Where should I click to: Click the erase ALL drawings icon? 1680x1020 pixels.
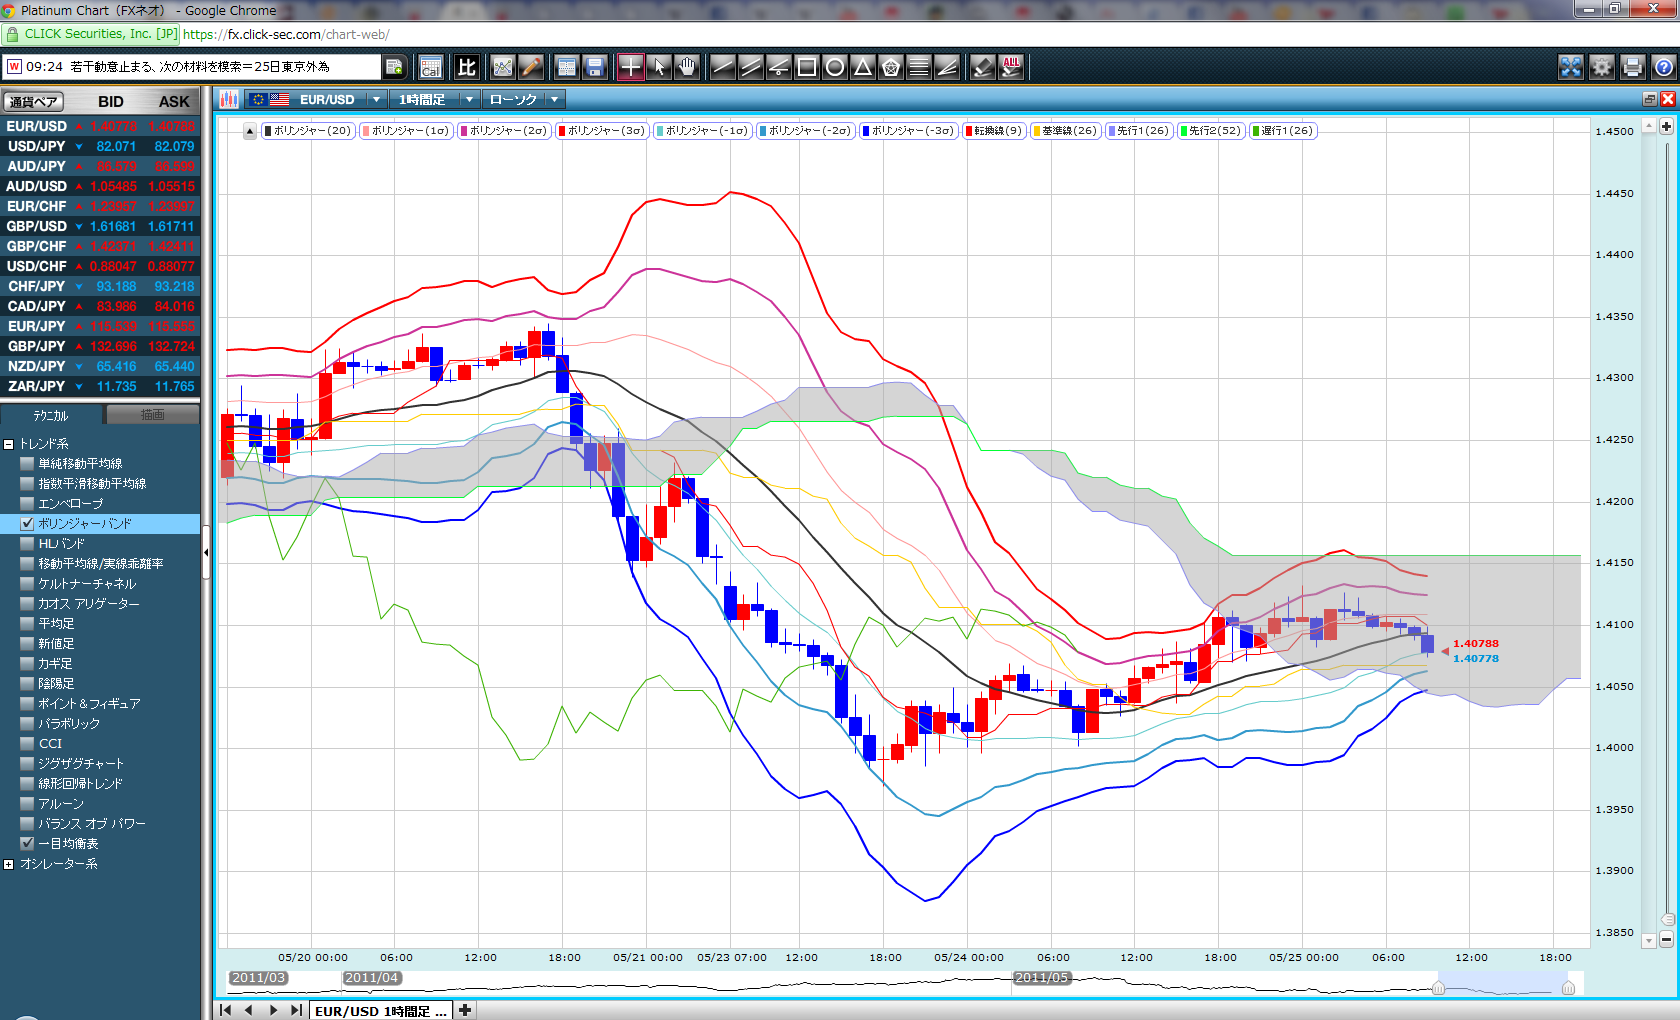tap(1011, 67)
